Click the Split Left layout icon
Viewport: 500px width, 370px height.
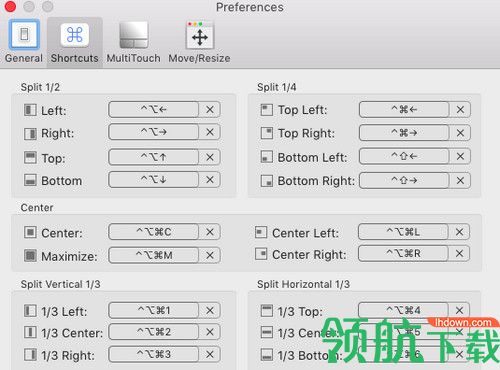(30, 110)
